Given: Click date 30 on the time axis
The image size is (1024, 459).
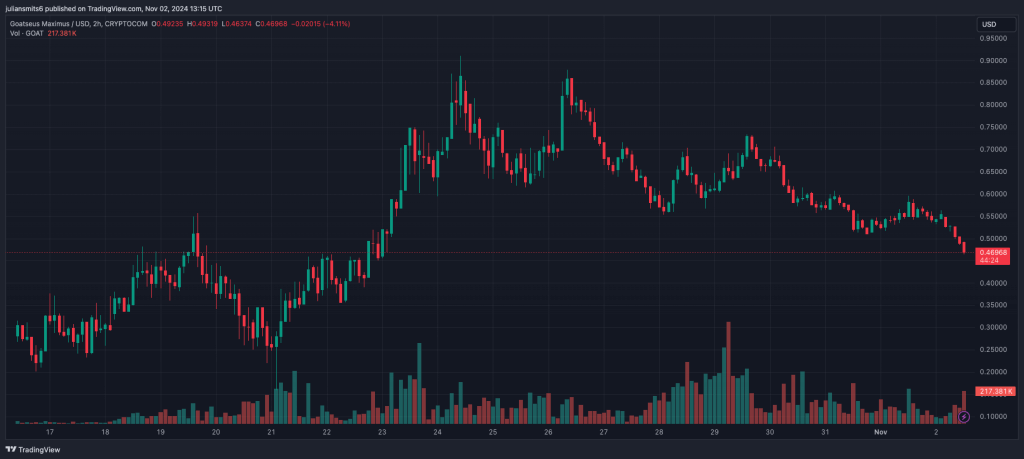Looking at the screenshot, I should coord(770,432).
